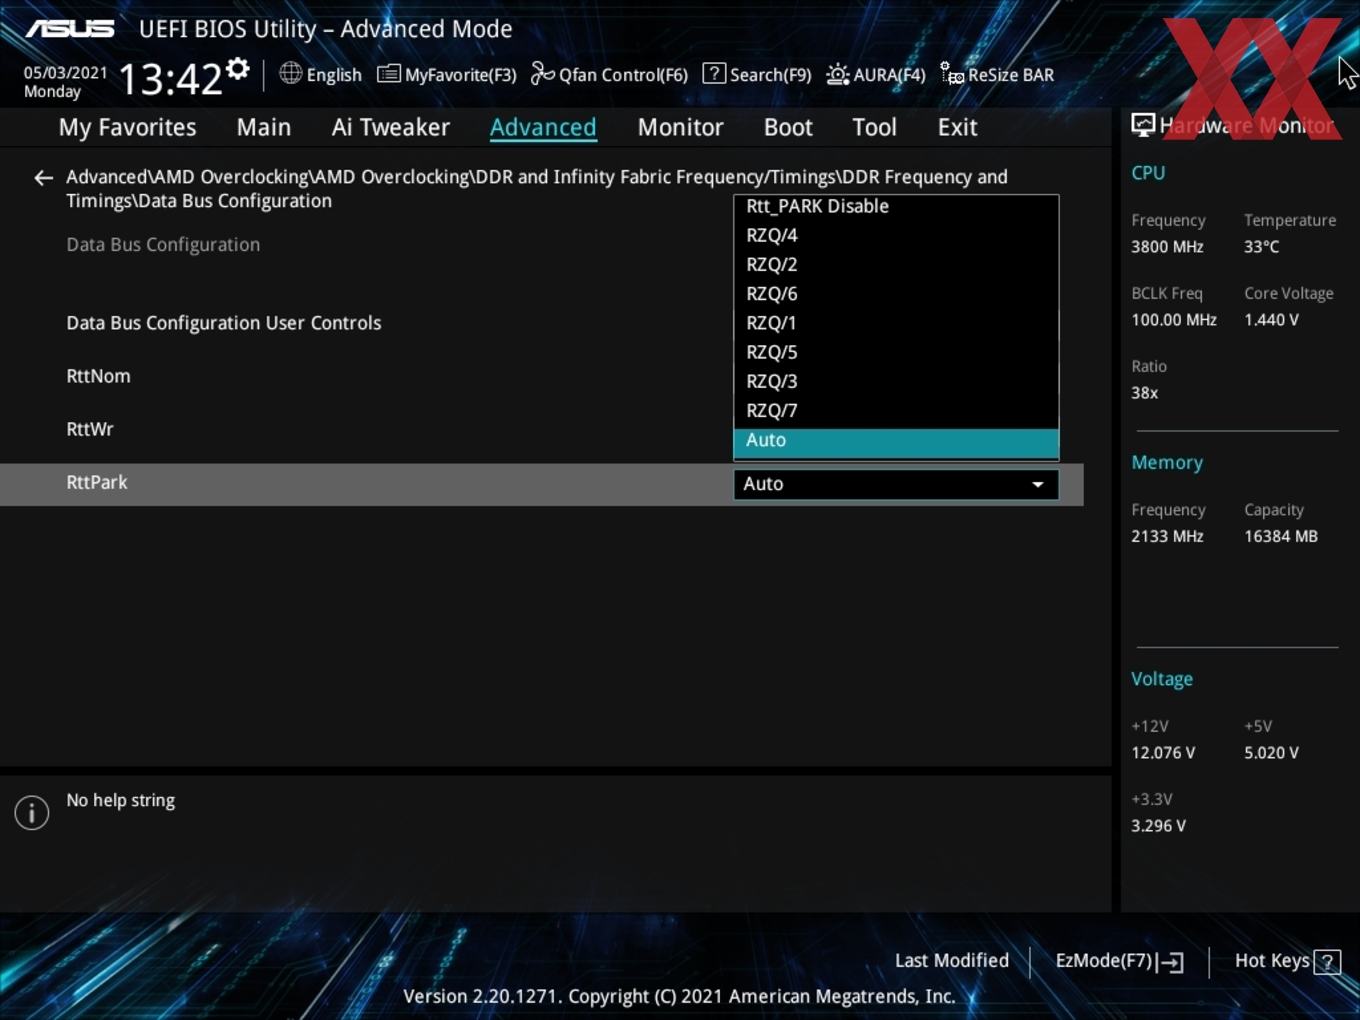
Task: Click the Core Voltage value 1.440 V
Action: coord(1271,320)
